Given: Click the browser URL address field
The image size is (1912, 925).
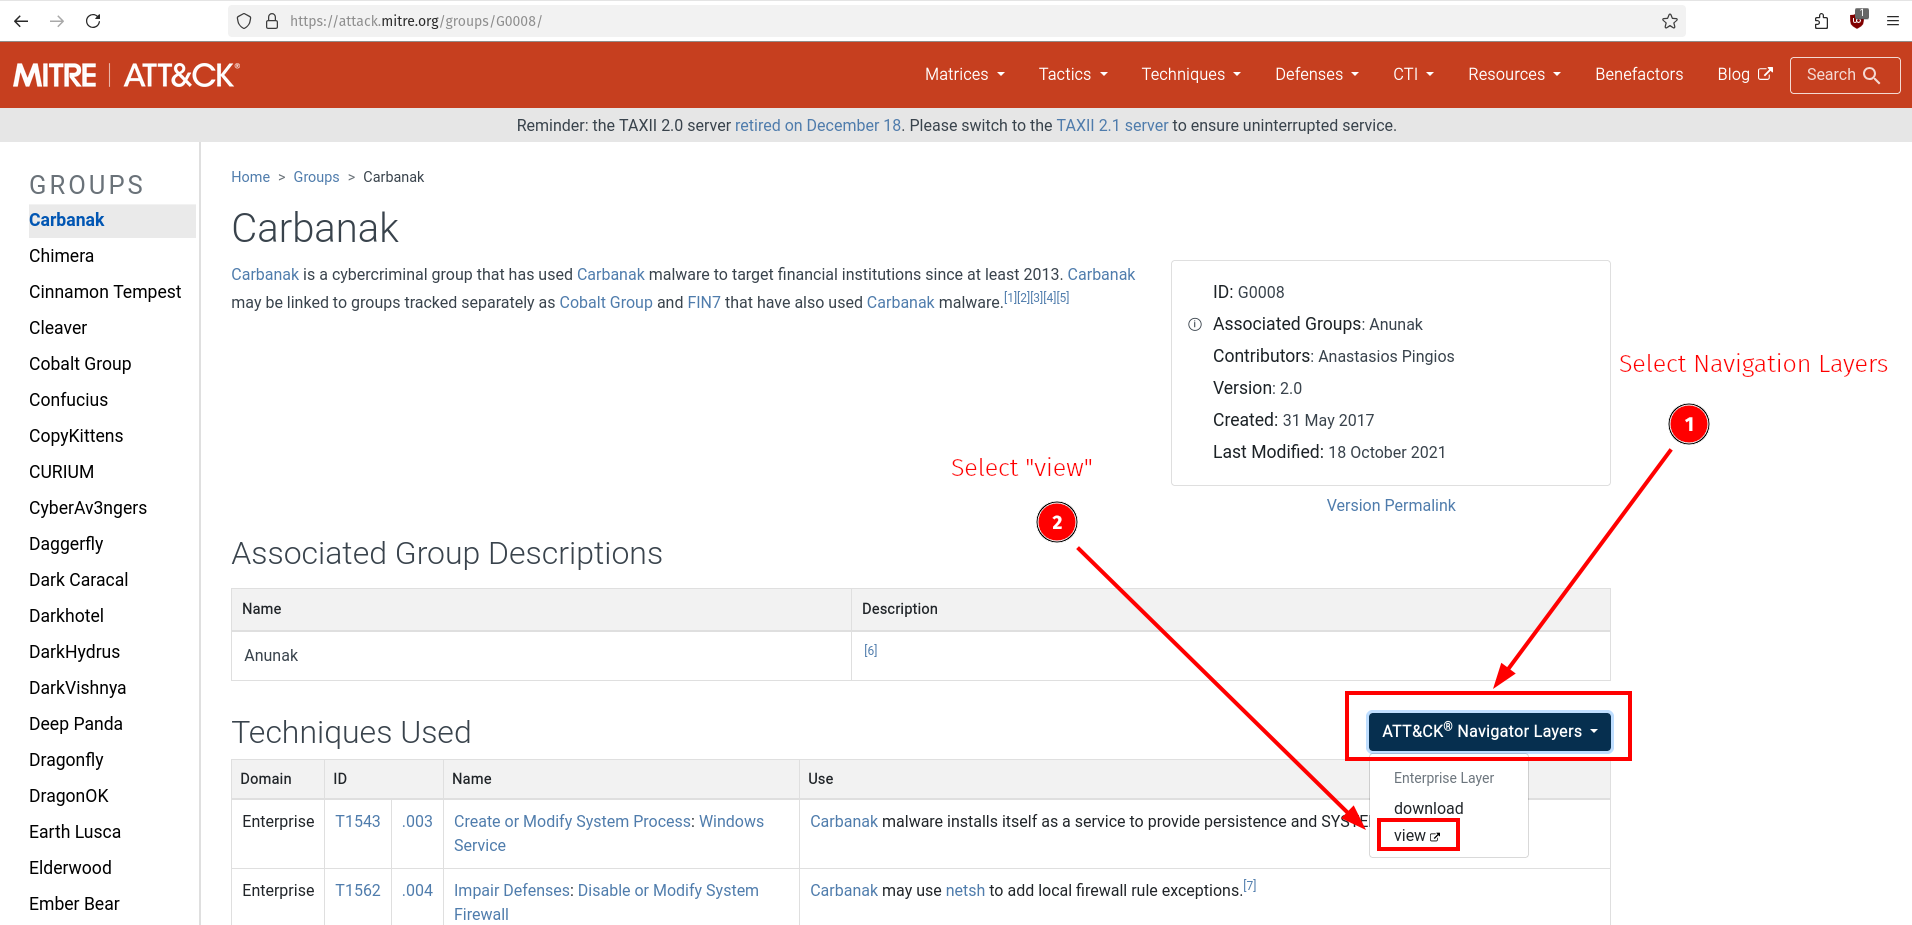Looking at the screenshot, I should click(x=900, y=21).
